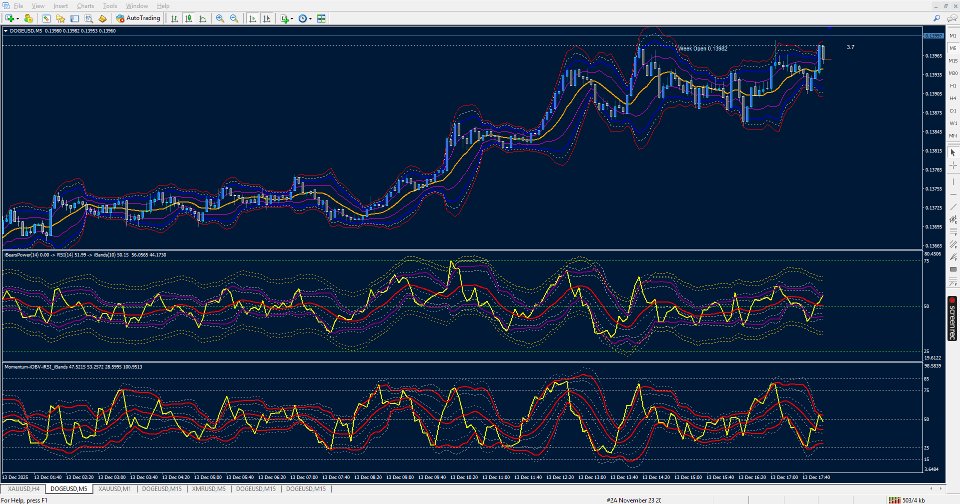Switch timeframe to W1
This screenshot has height=504, width=960.
click(x=953, y=123)
